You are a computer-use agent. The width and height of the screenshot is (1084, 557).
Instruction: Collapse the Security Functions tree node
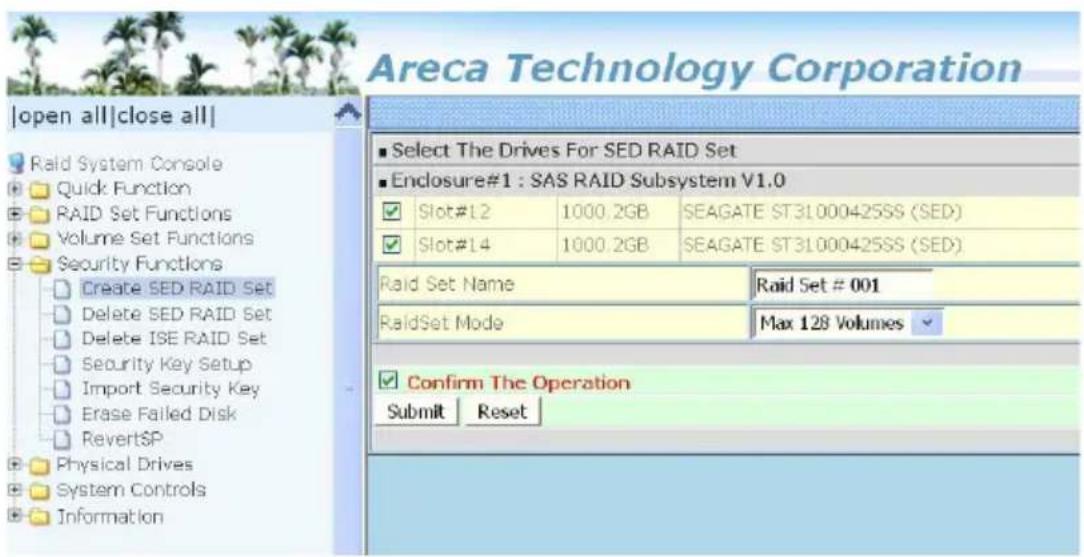pos(15,263)
